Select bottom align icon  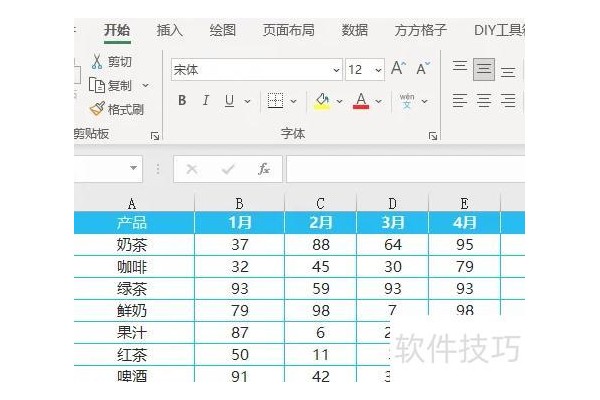[508, 72]
